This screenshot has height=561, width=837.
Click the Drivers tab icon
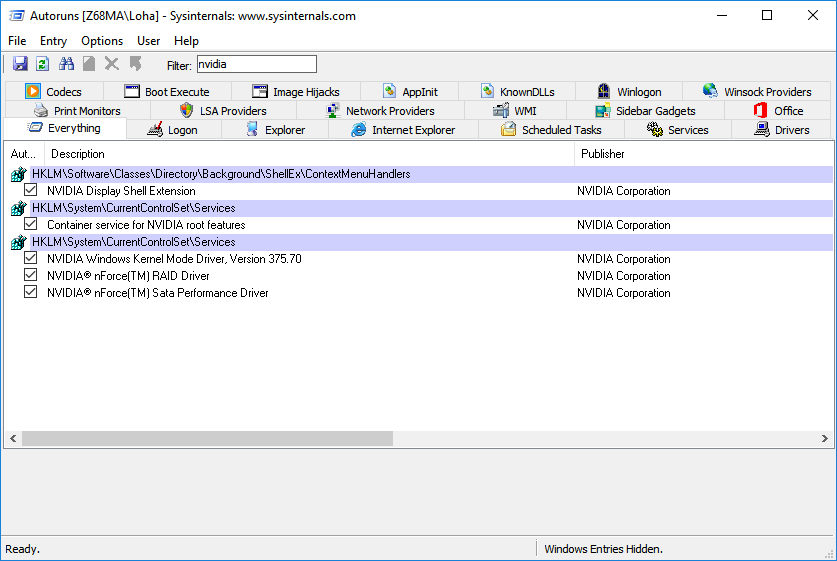[762, 130]
